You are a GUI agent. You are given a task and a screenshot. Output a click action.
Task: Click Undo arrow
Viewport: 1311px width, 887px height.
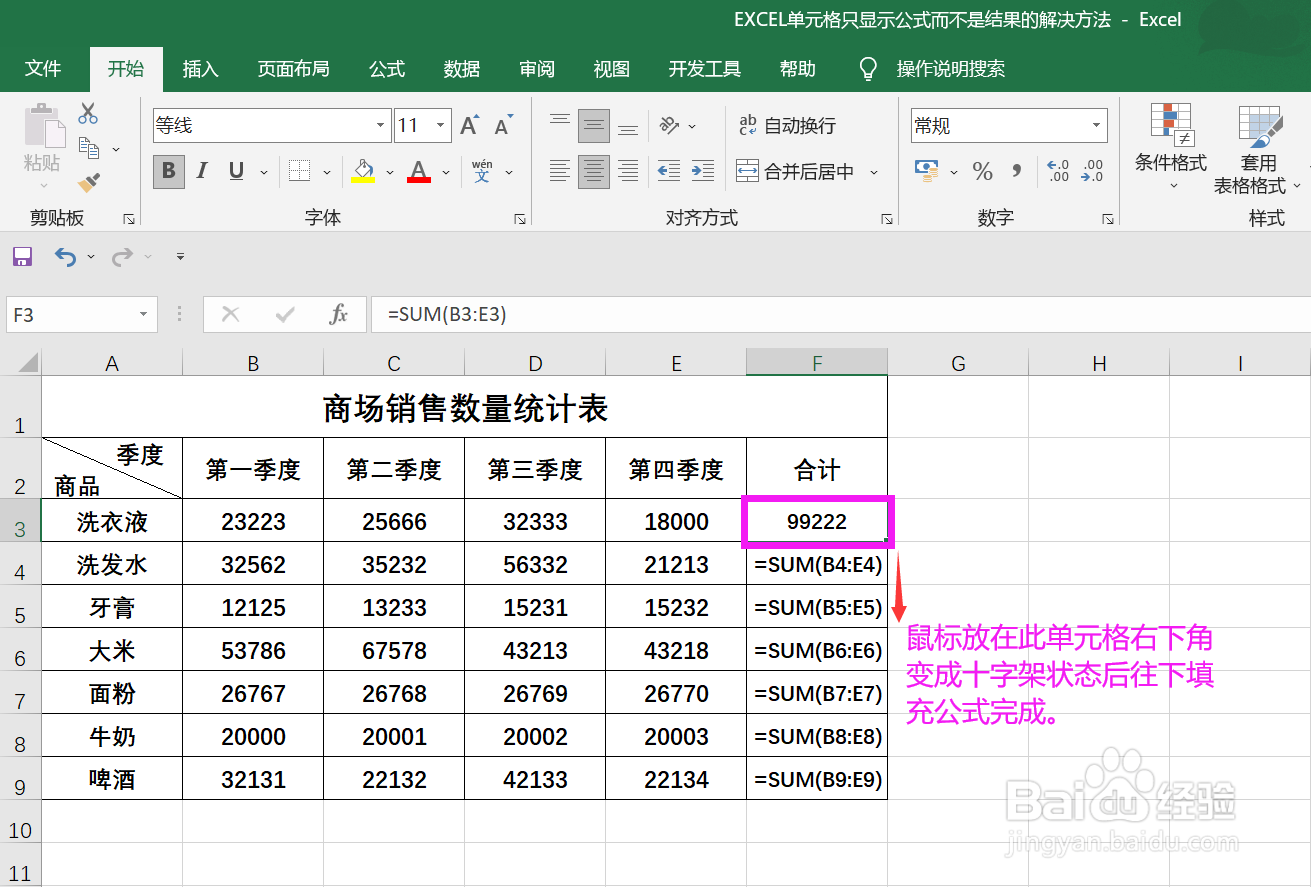click(x=65, y=257)
